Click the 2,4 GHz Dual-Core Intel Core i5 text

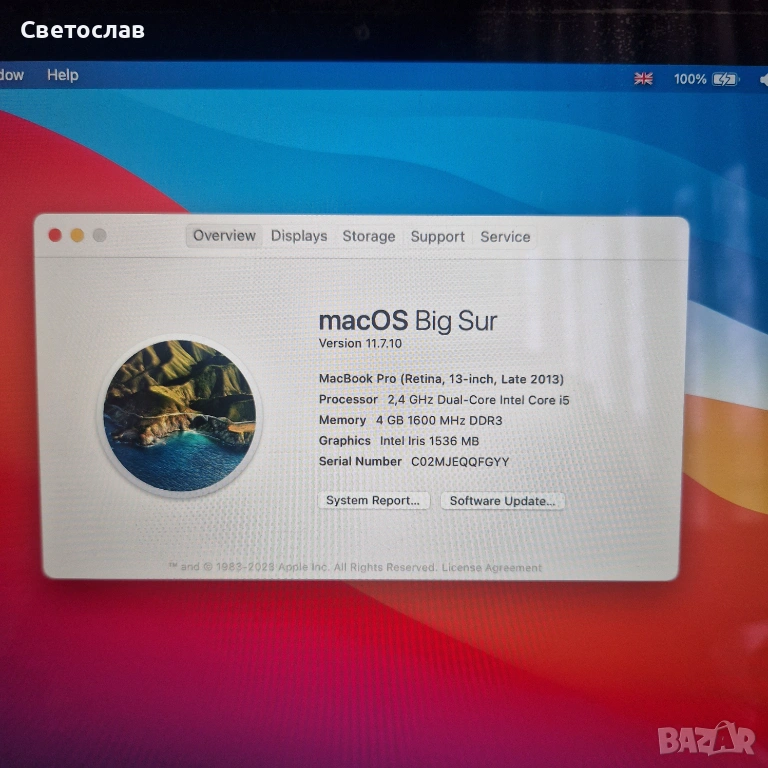click(x=479, y=400)
